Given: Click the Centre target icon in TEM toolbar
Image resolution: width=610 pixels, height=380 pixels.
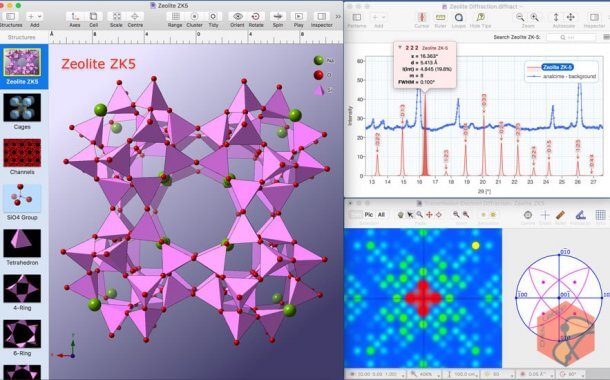Looking at the screenshot, I should [528, 215].
